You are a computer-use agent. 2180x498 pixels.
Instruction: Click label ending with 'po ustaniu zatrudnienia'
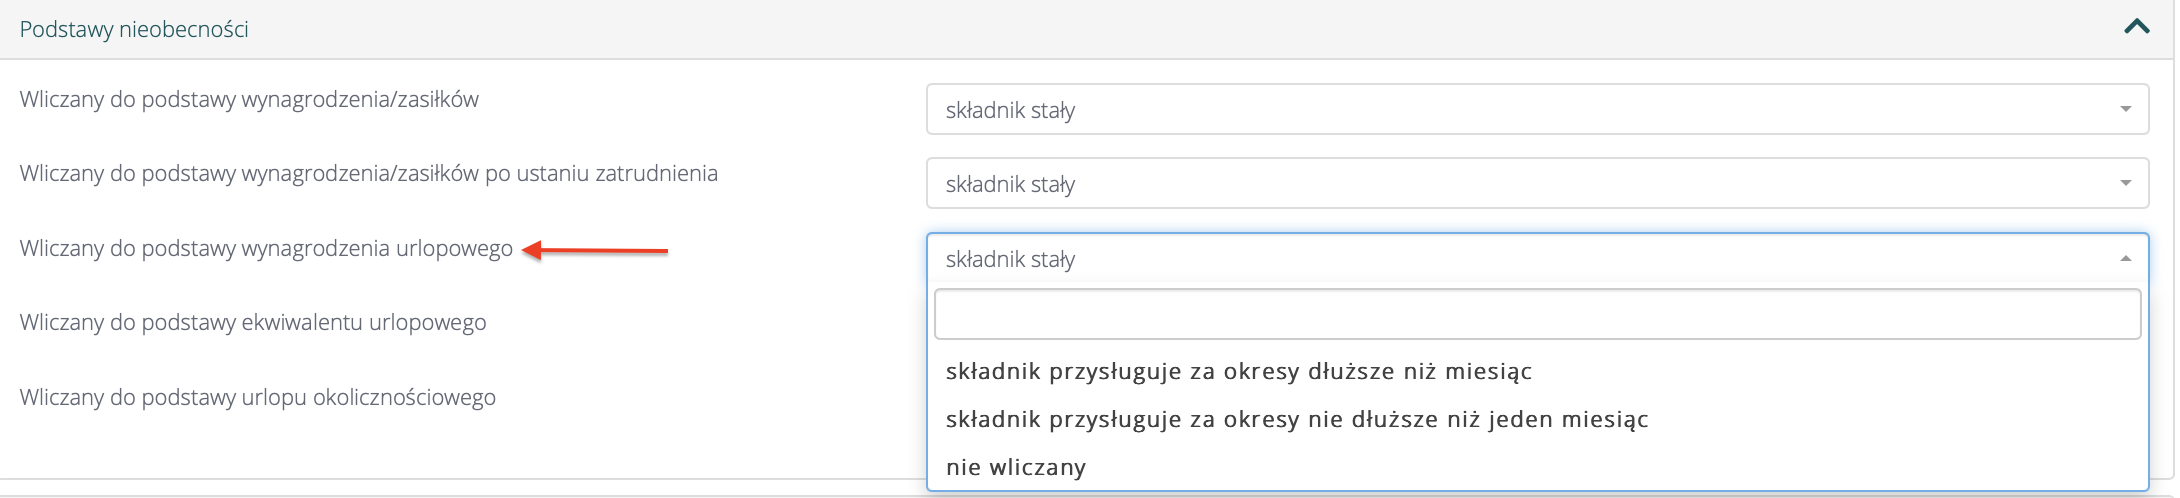tap(368, 173)
